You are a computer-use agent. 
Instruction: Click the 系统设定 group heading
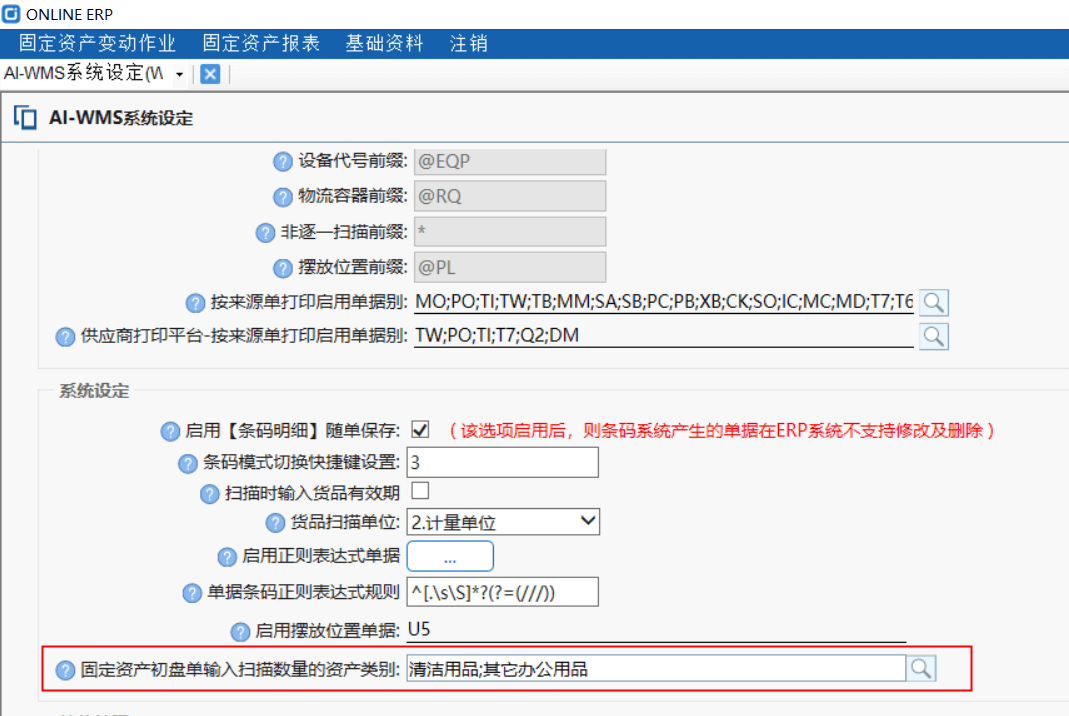[x=94, y=391]
